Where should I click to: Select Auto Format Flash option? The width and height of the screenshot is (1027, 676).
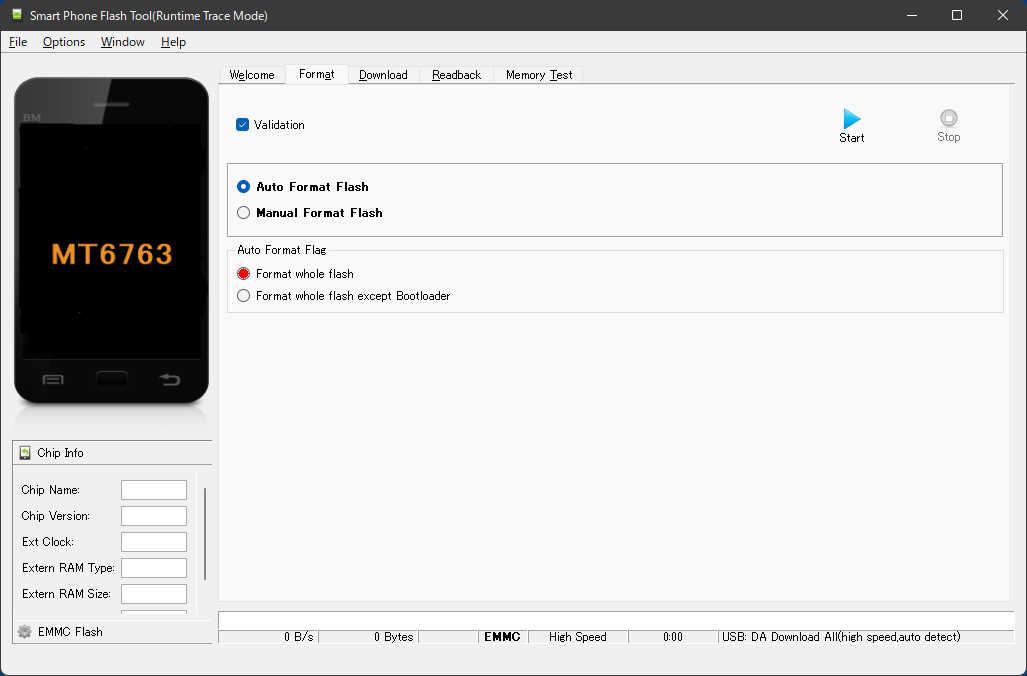(243, 186)
